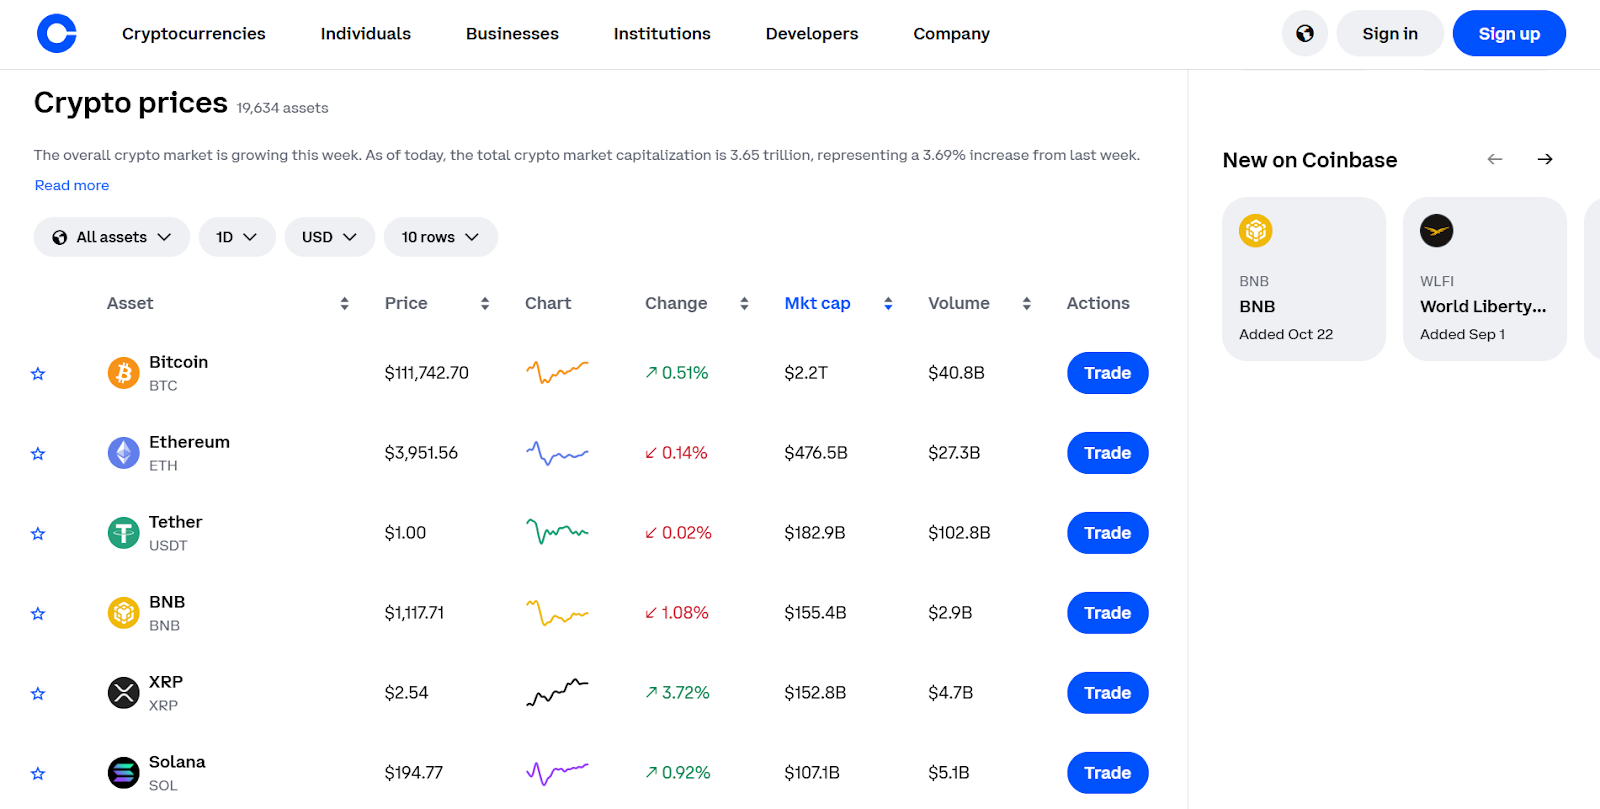
Task: Open the Ethereum asset name link
Action: pos(190,442)
